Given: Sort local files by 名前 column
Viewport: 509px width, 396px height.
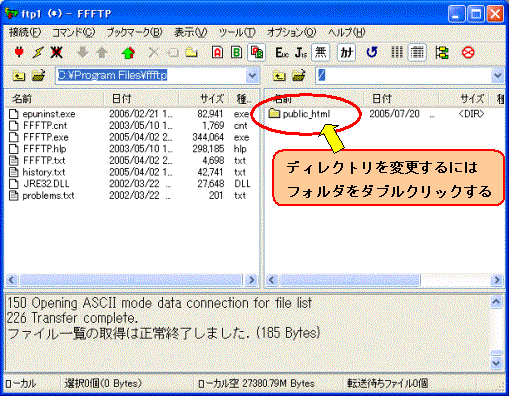Looking at the screenshot, I should [x=54, y=99].
